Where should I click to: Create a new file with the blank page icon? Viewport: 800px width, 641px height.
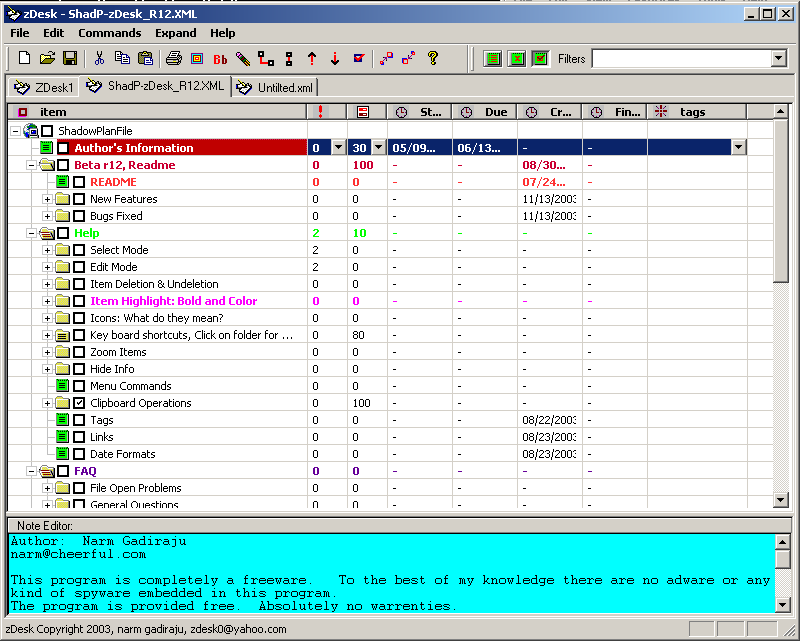point(24,58)
